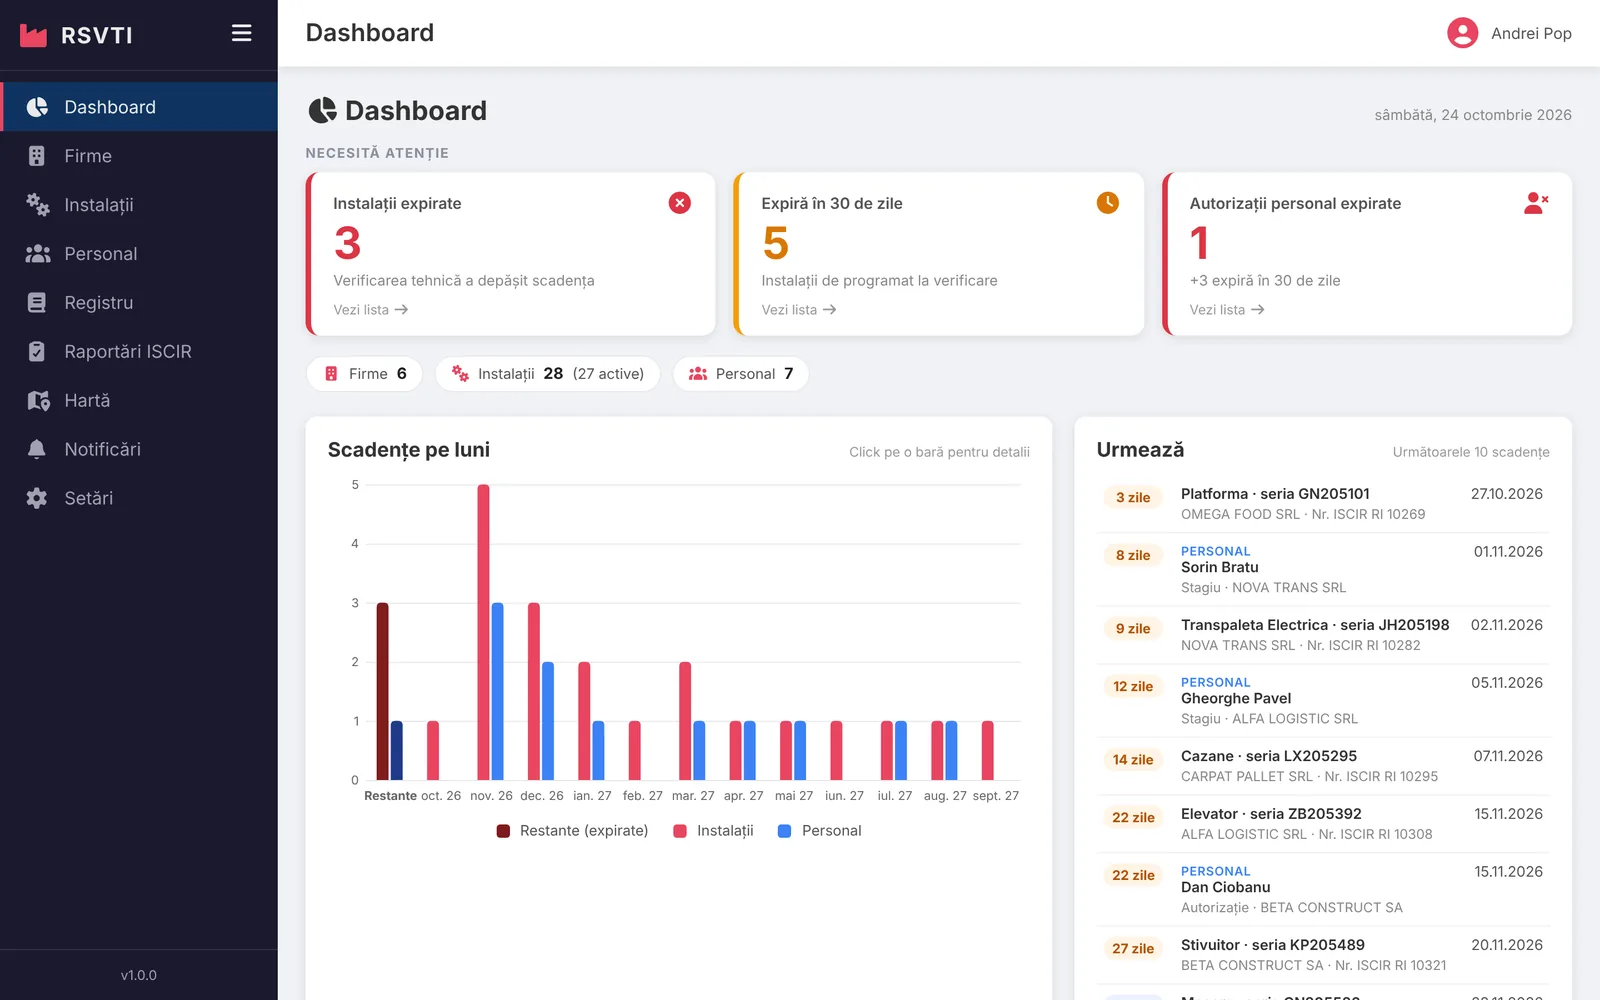The height and width of the screenshot is (1000, 1600).
Task: Open the Cazane seria LX205295 row
Action: pyautogui.click(x=1323, y=766)
